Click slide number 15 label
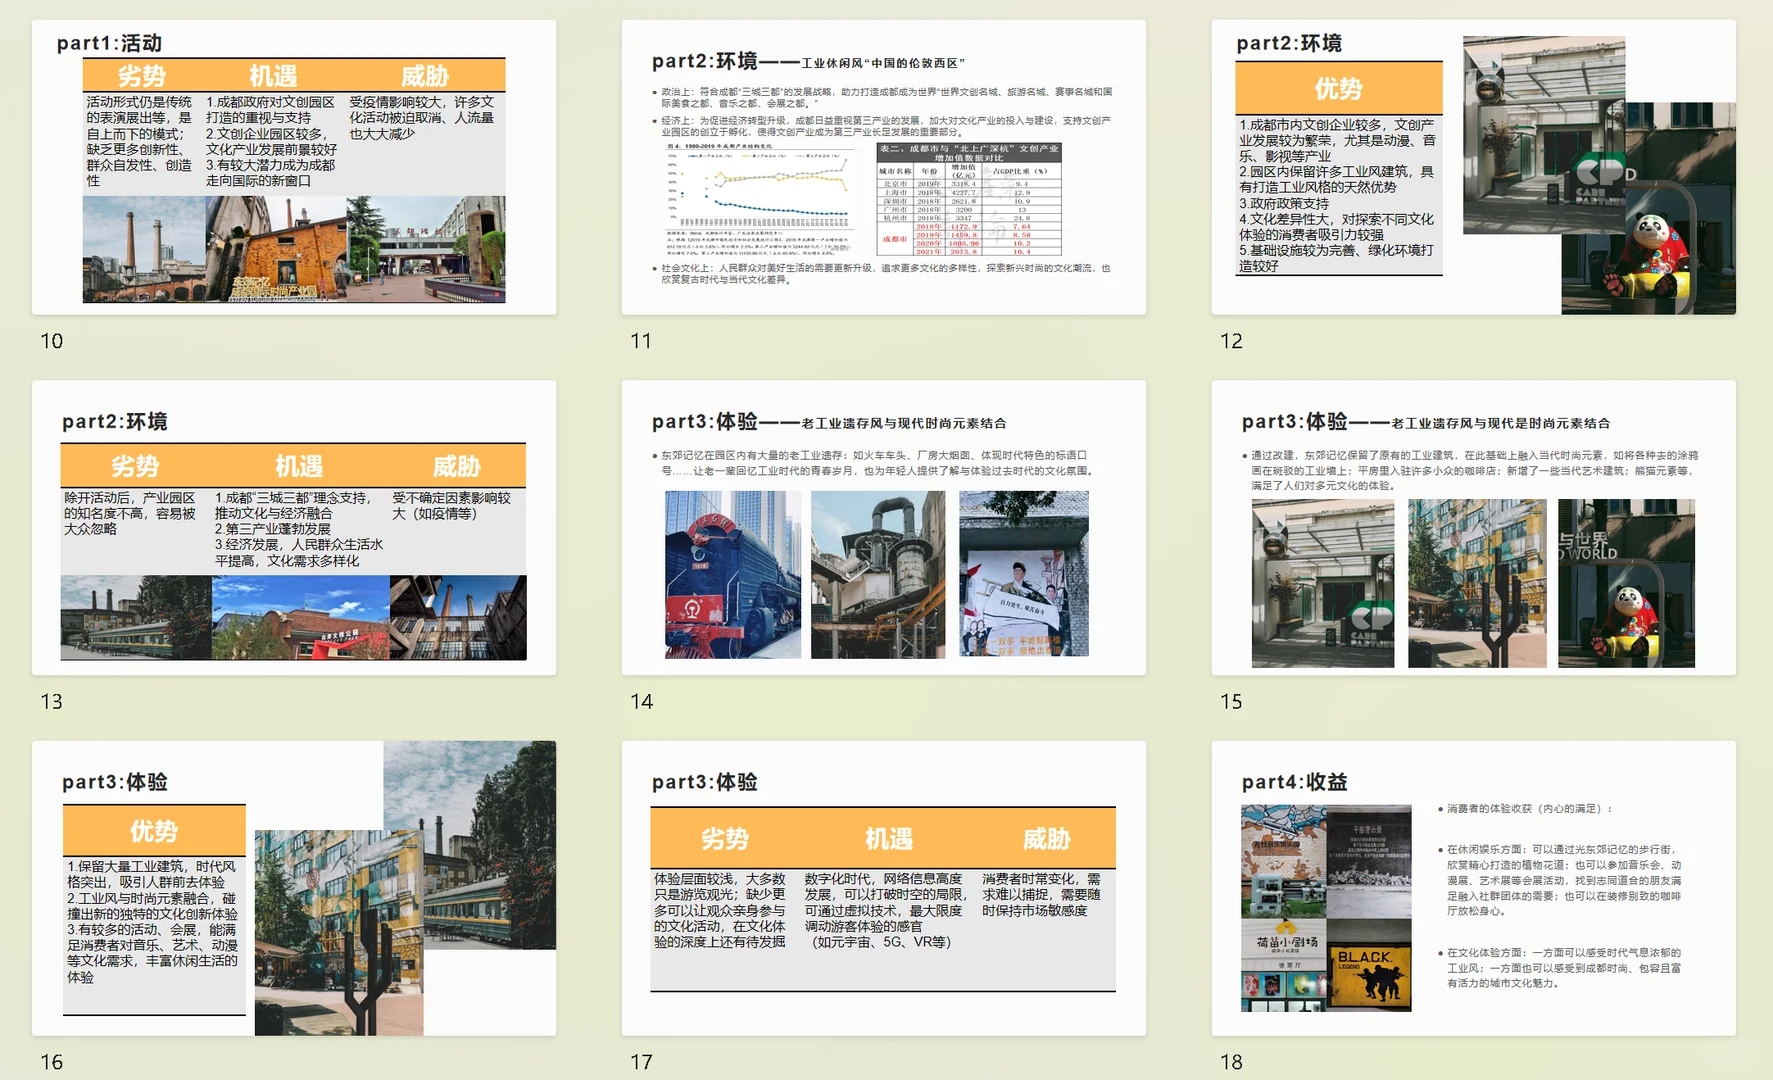The width and height of the screenshot is (1773, 1080). (x=1231, y=702)
